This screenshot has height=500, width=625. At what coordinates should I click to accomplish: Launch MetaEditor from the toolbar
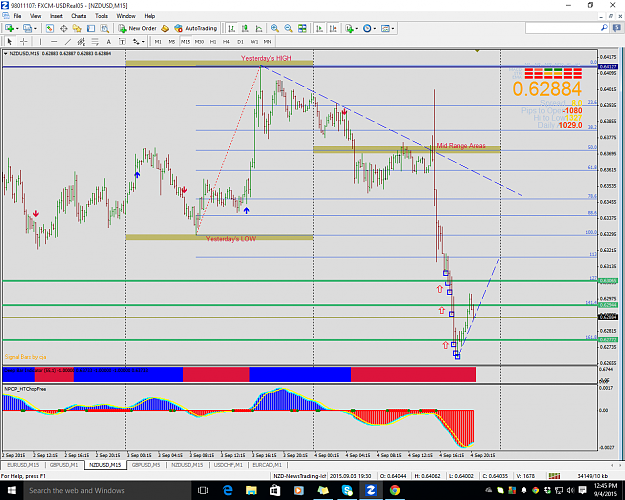click(165, 28)
